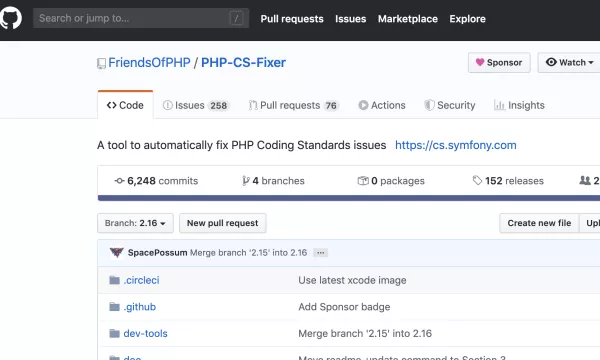
Task: Open the .circleci folder
Action: pyautogui.click(x=141, y=280)
